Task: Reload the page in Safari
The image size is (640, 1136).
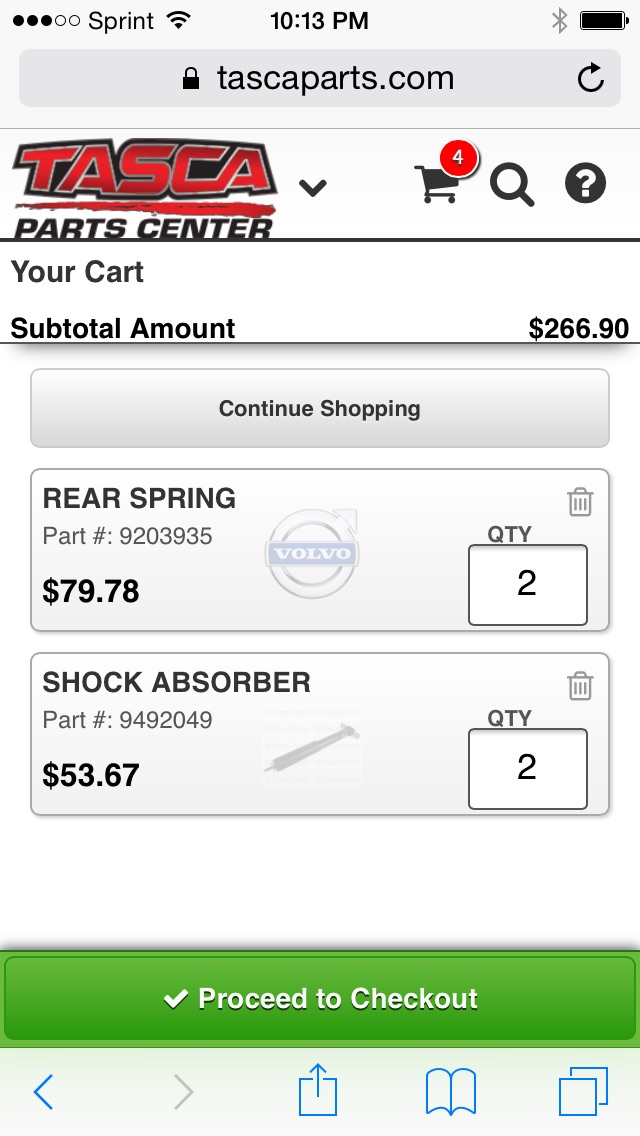Action: tap(591, 78)
